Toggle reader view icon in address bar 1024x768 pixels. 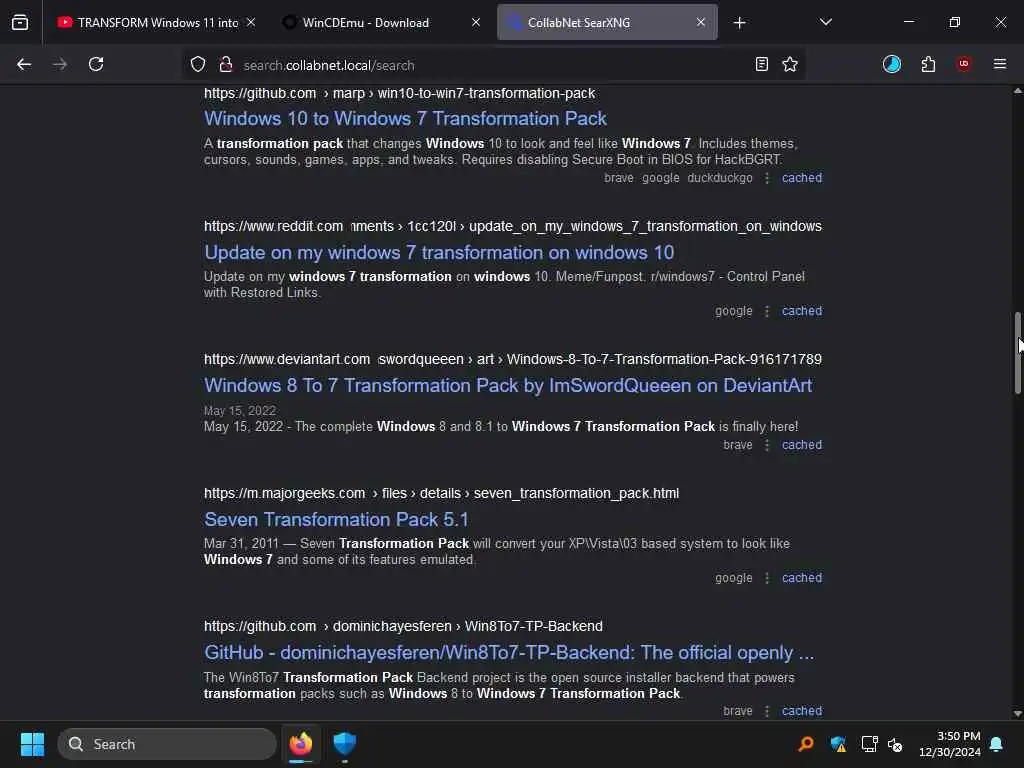pos(761,64)
